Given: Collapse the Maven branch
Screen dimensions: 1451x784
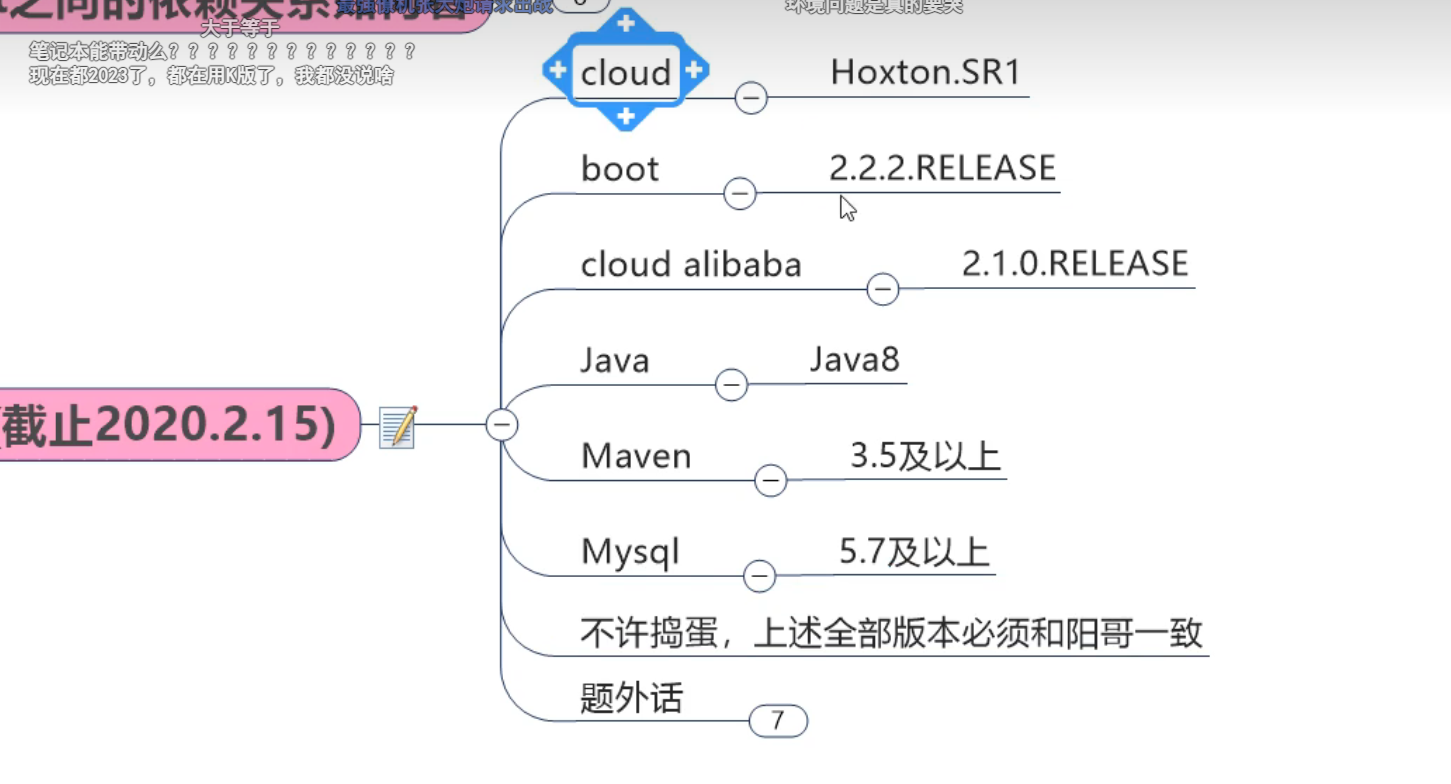Looking at the screenshot, I should (770, 481).
